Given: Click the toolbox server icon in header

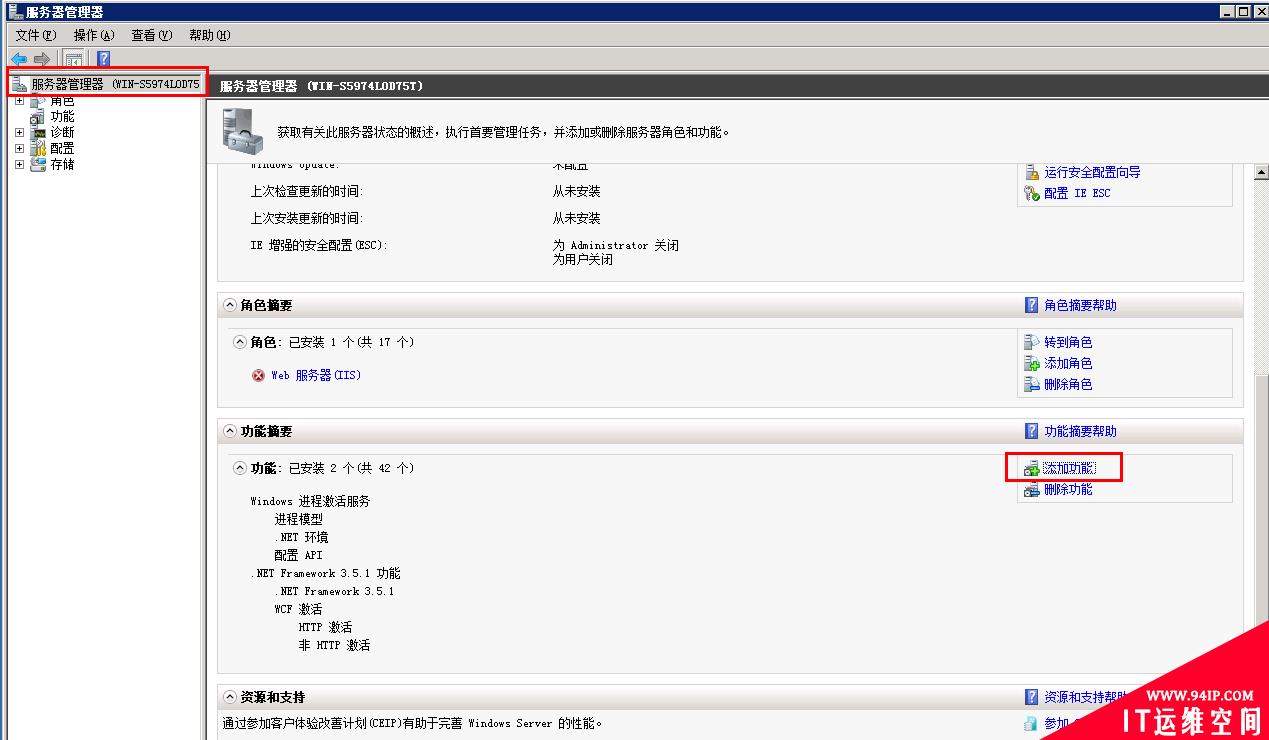Looking at the screenshot, I should pos(242,131).
